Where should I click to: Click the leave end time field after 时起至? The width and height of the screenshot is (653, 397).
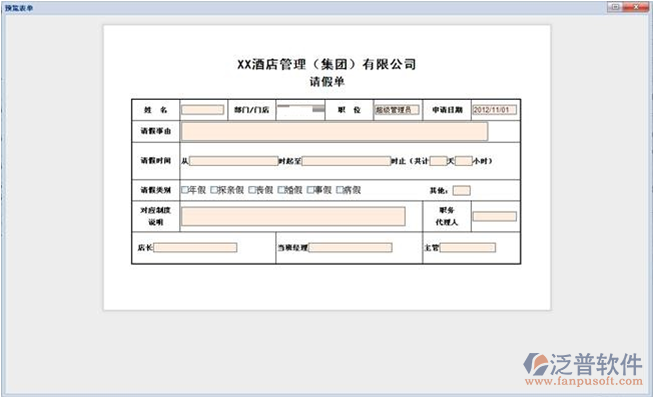pyautogui.click(x=346, y=161)
